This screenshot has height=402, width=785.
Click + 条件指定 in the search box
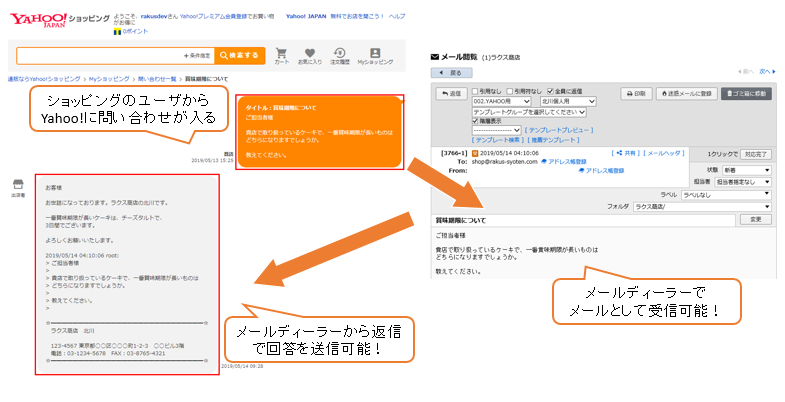coord(197,56)
